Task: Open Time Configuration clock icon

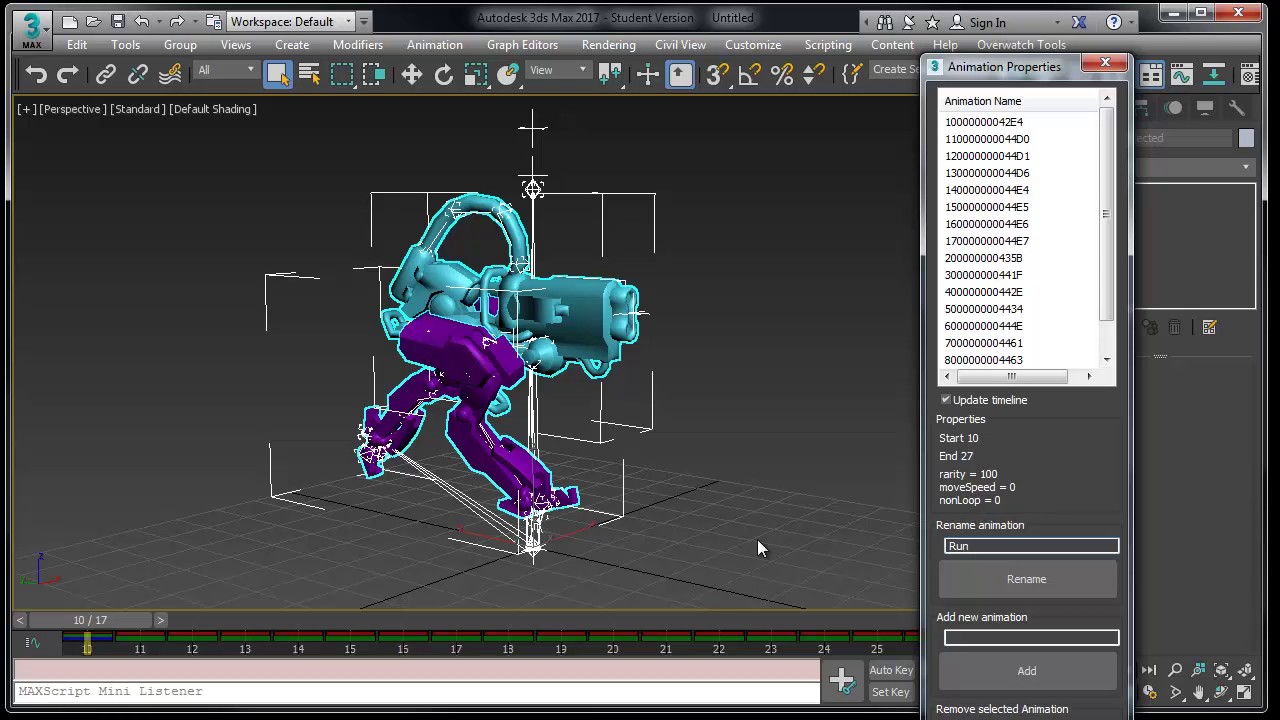Action: pyautogui.click(x=1149, y=692)
